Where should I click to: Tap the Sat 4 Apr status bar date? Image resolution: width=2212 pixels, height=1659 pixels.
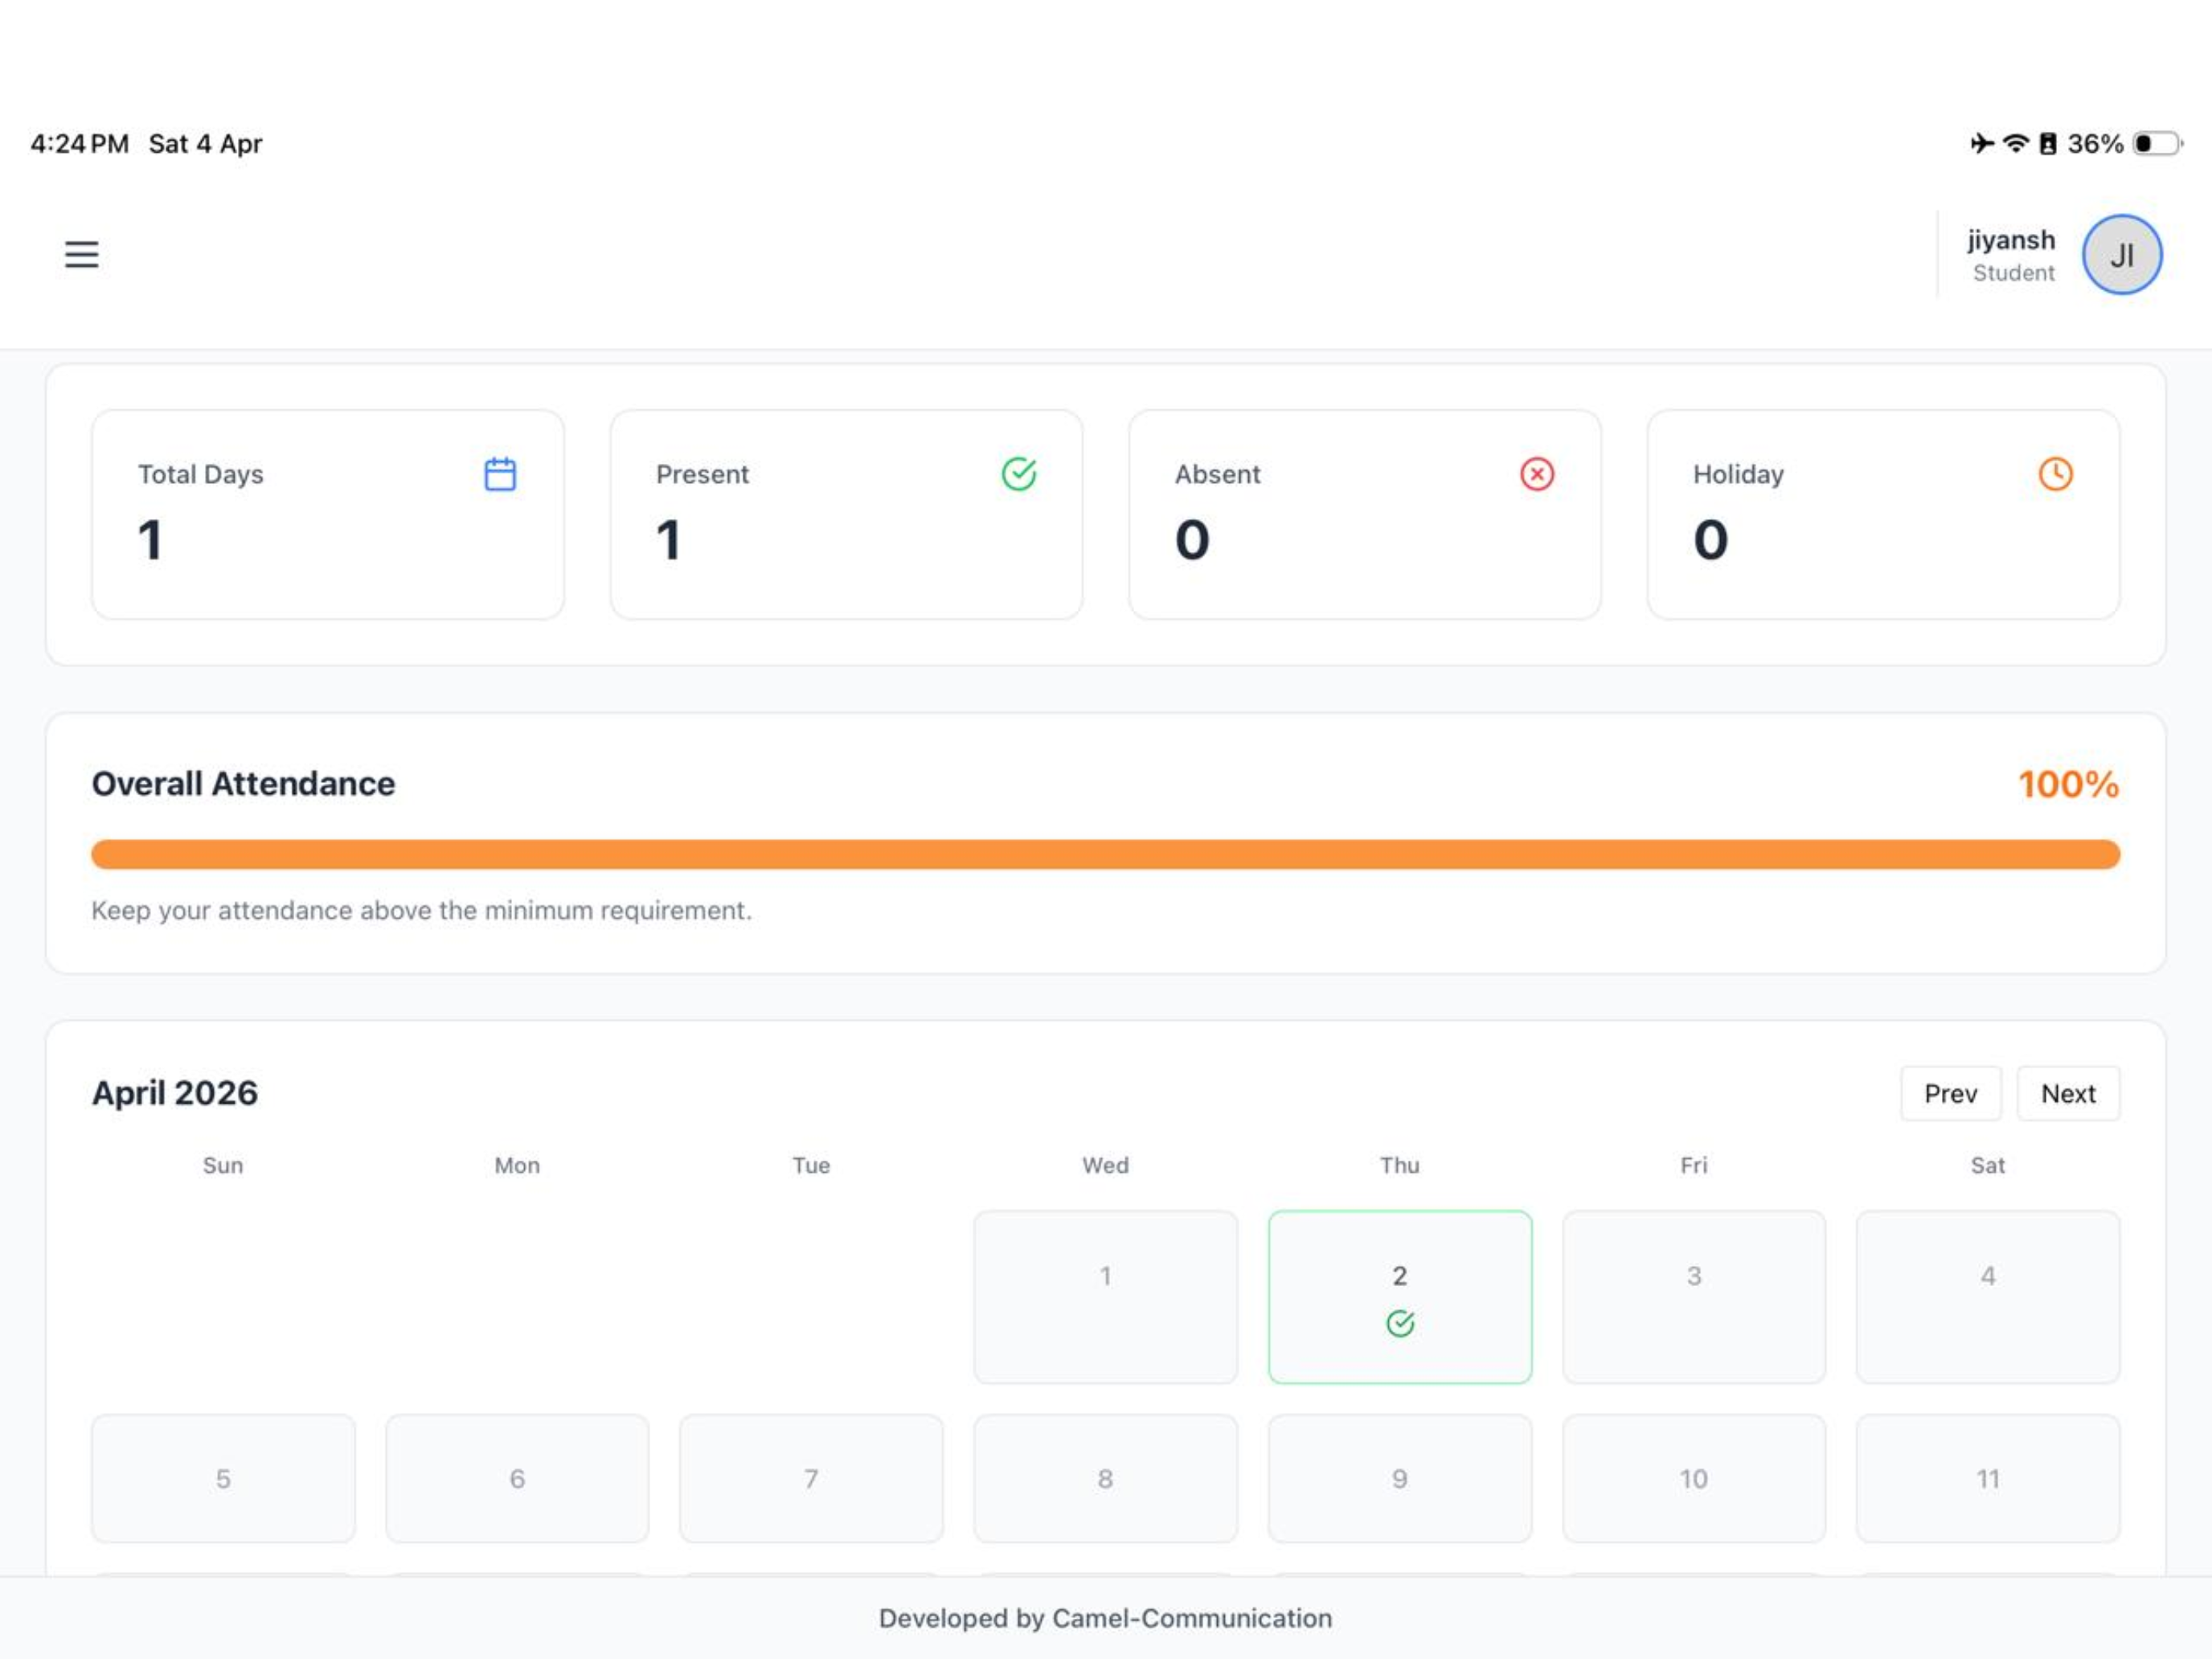point(206,144)
